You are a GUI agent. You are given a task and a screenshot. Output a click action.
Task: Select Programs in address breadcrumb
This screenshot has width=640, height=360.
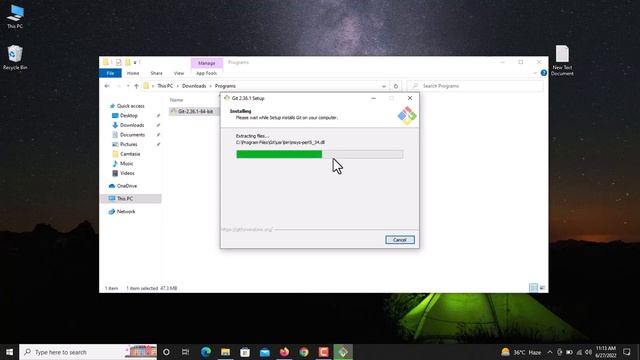coord(225,86)
